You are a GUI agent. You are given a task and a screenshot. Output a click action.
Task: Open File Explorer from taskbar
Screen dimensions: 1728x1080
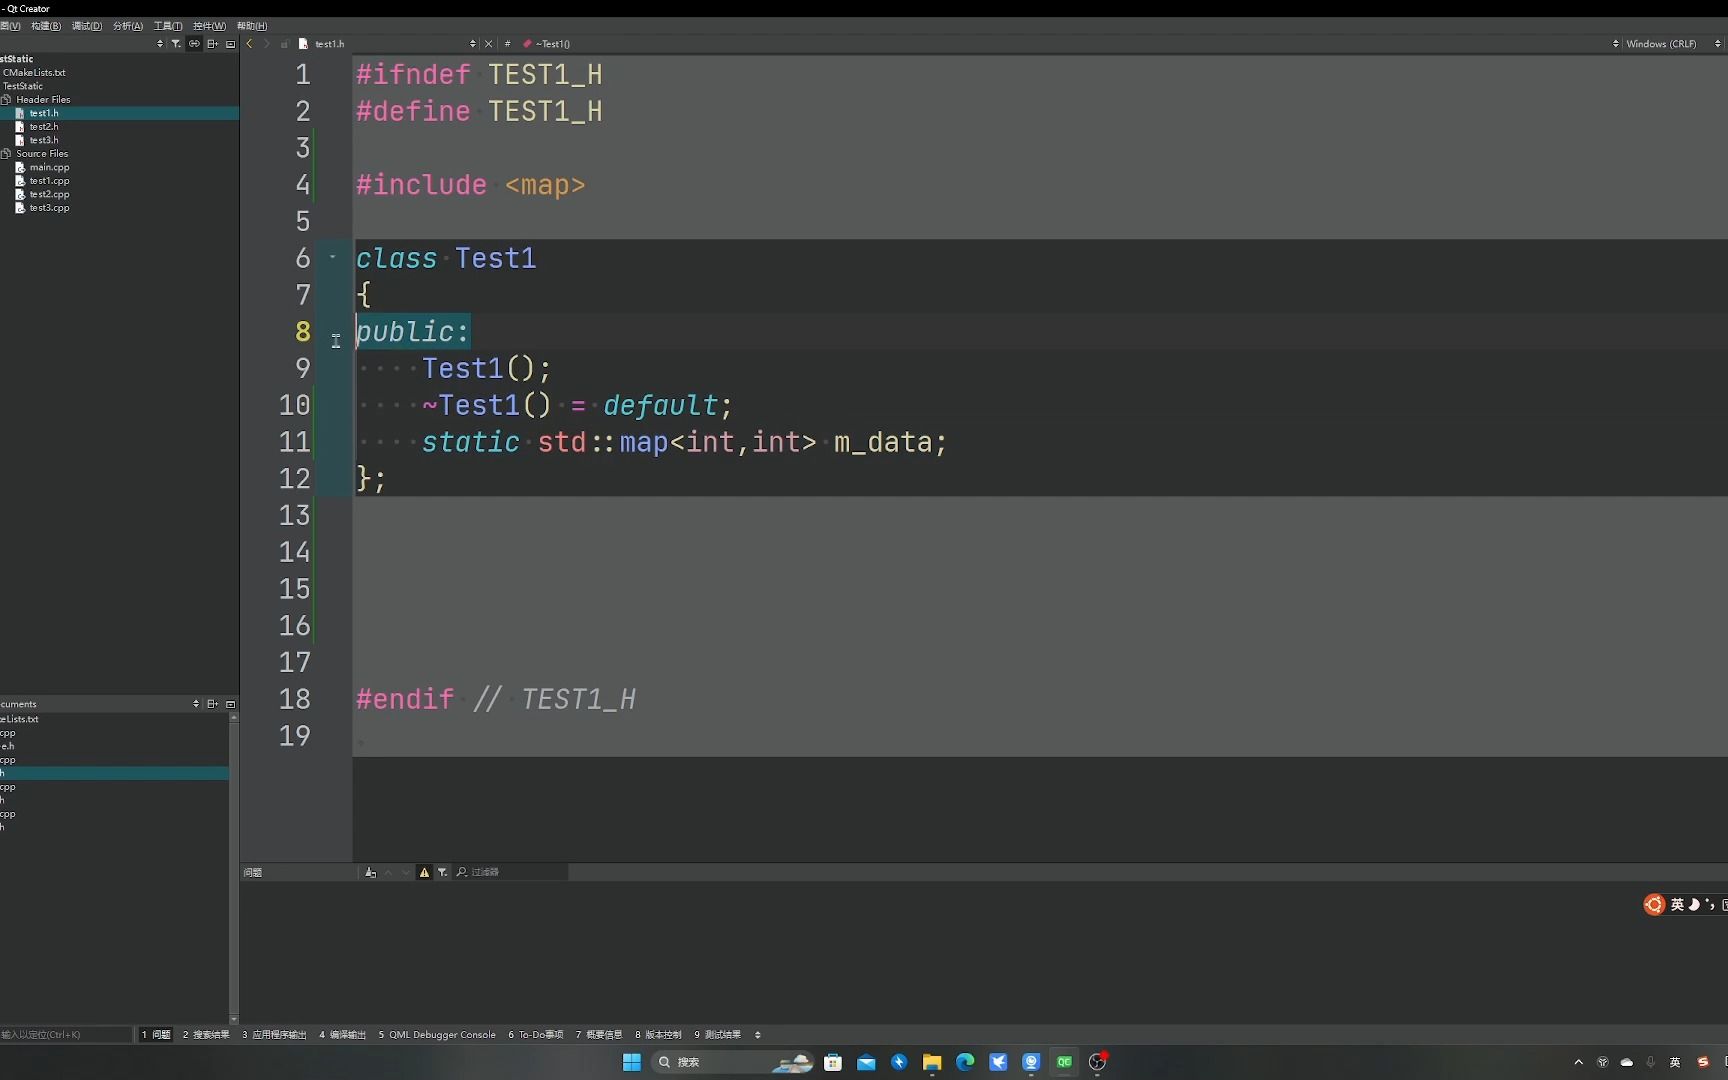click(932, 1062)
